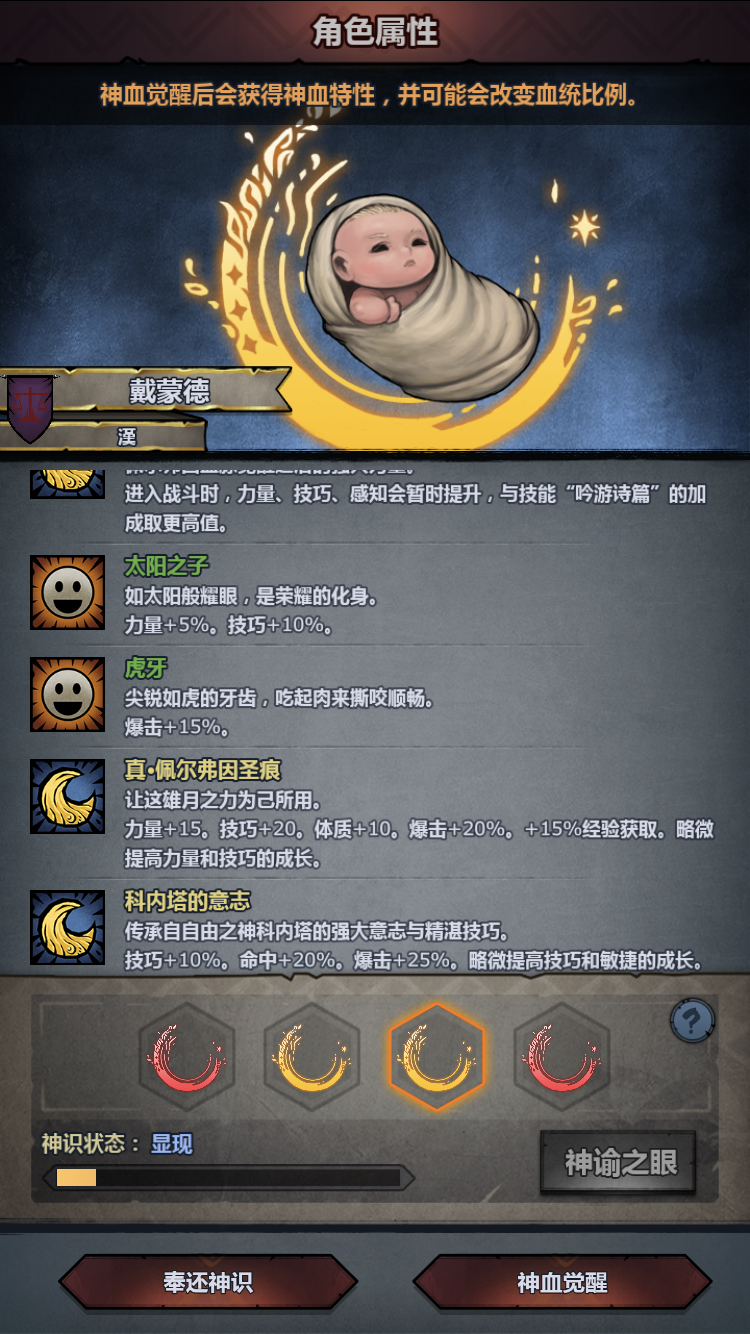Click the 角色属性 title header
Image resolution: width=750 pixels, height=1334 pixels.
click(375, 31)
